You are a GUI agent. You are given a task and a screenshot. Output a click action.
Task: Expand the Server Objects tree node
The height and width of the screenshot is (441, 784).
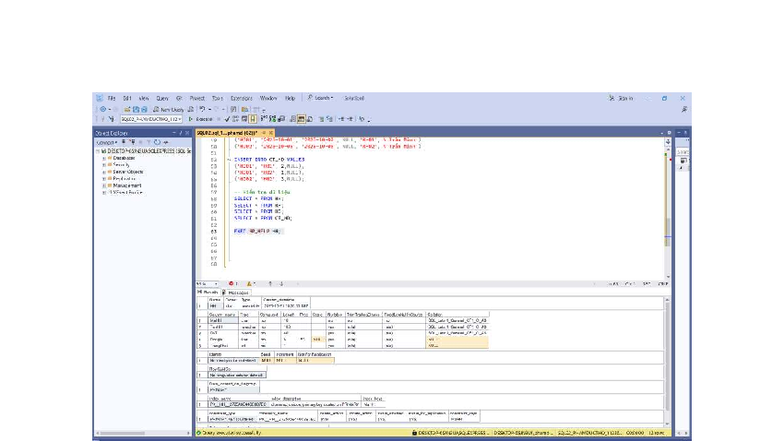[104, 172]
